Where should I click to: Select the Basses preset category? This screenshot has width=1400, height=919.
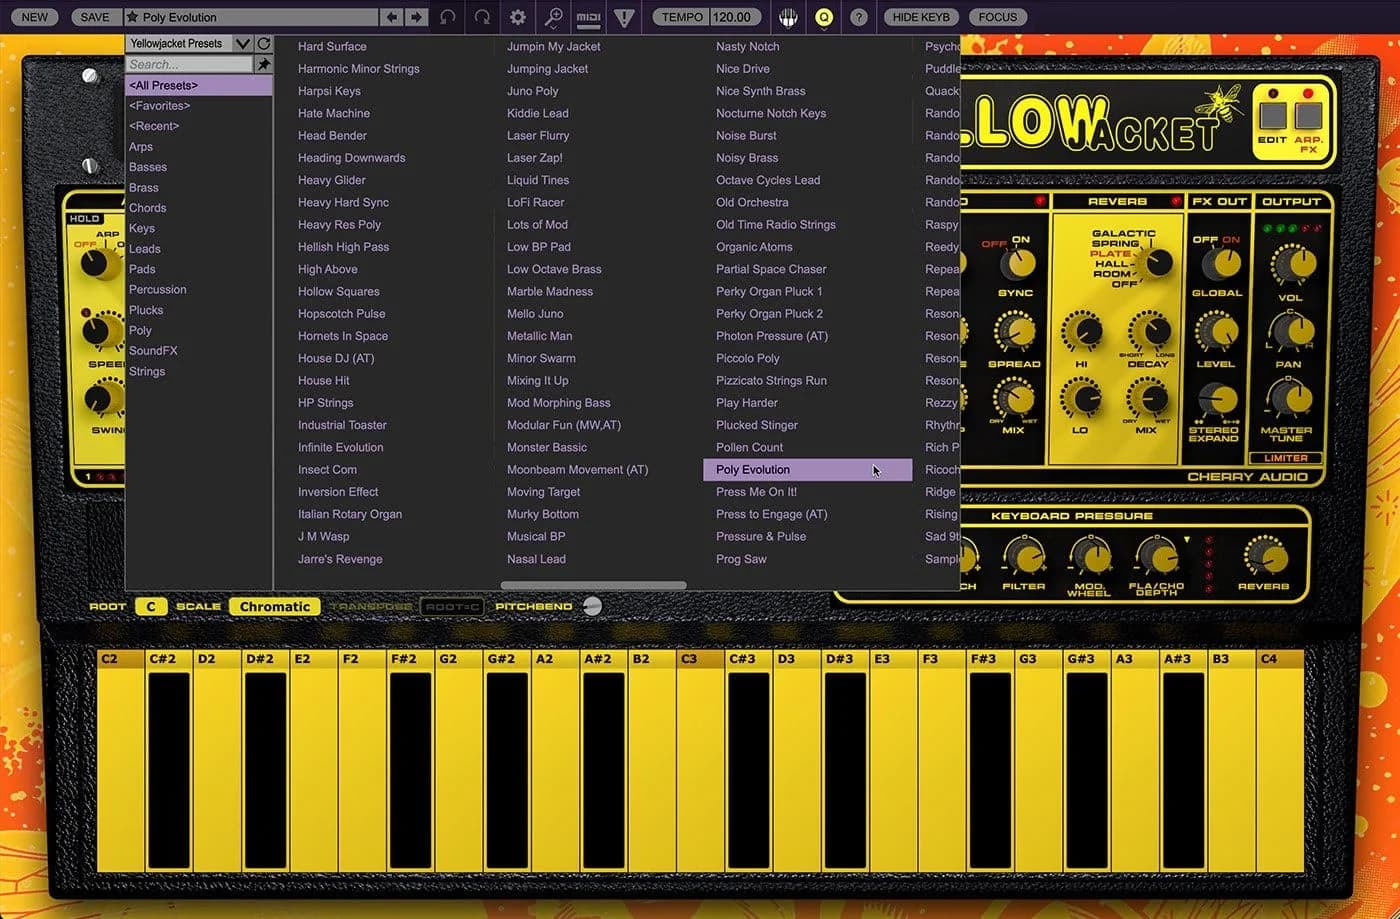coord(148,167)
